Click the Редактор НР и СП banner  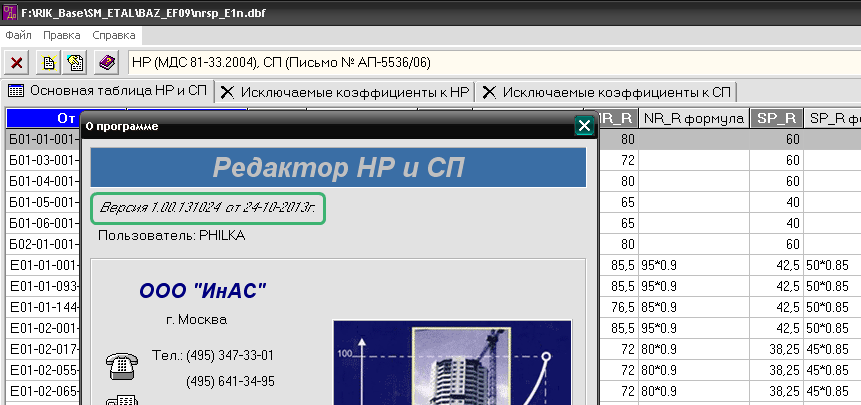[x=338, y=167]
